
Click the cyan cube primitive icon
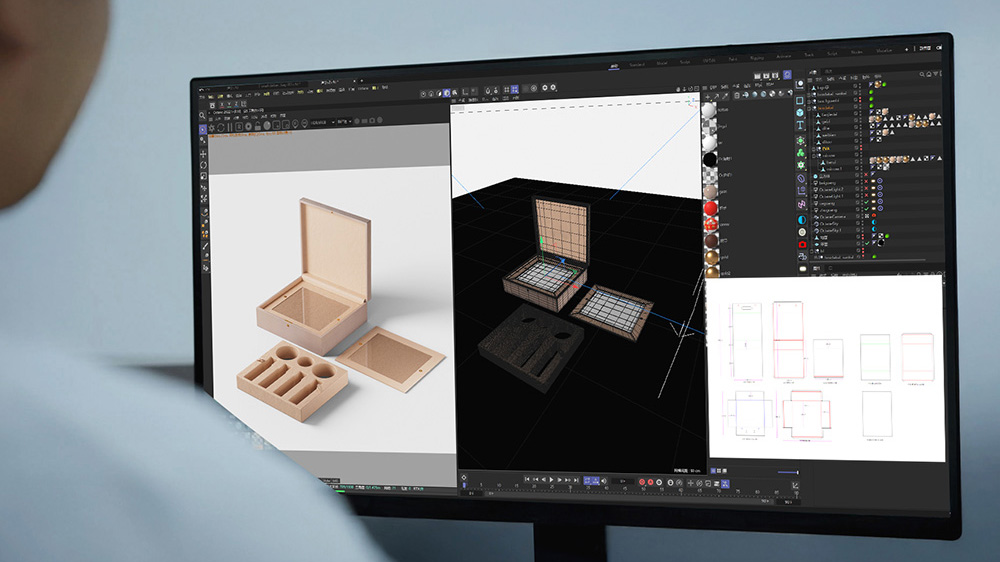pos(800,112)
